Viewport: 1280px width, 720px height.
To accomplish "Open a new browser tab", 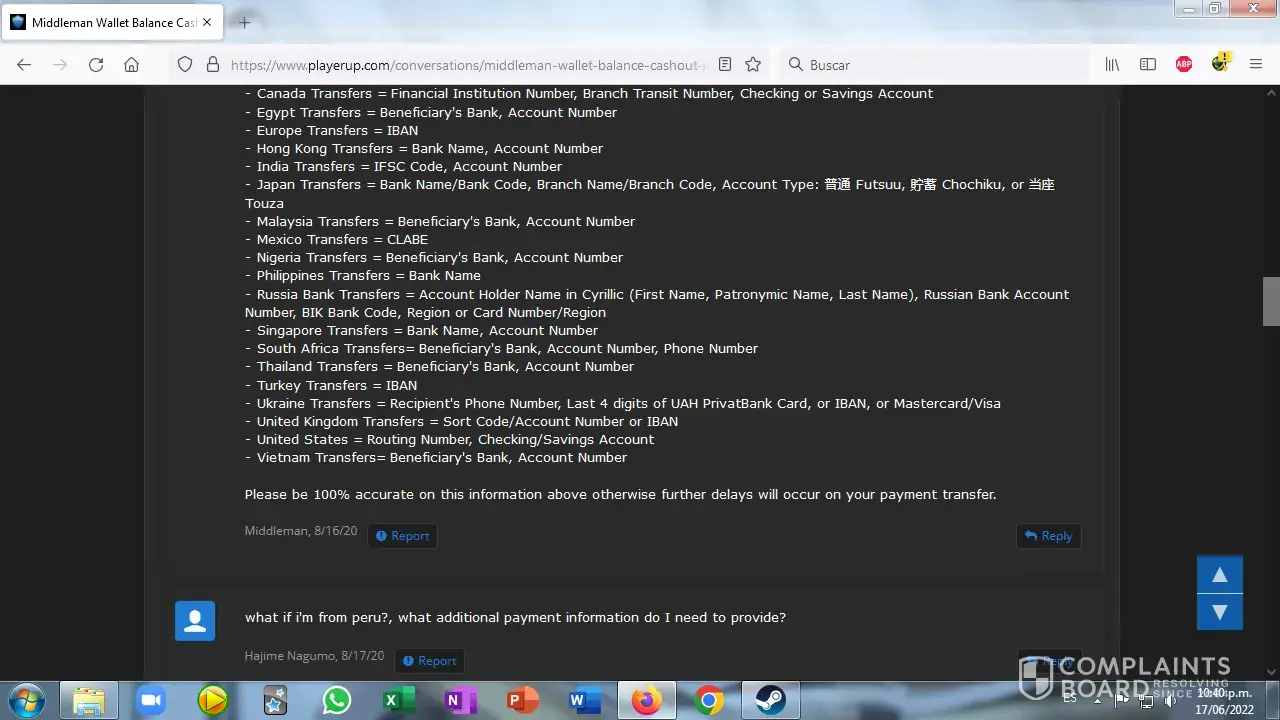I will [245, 22].
